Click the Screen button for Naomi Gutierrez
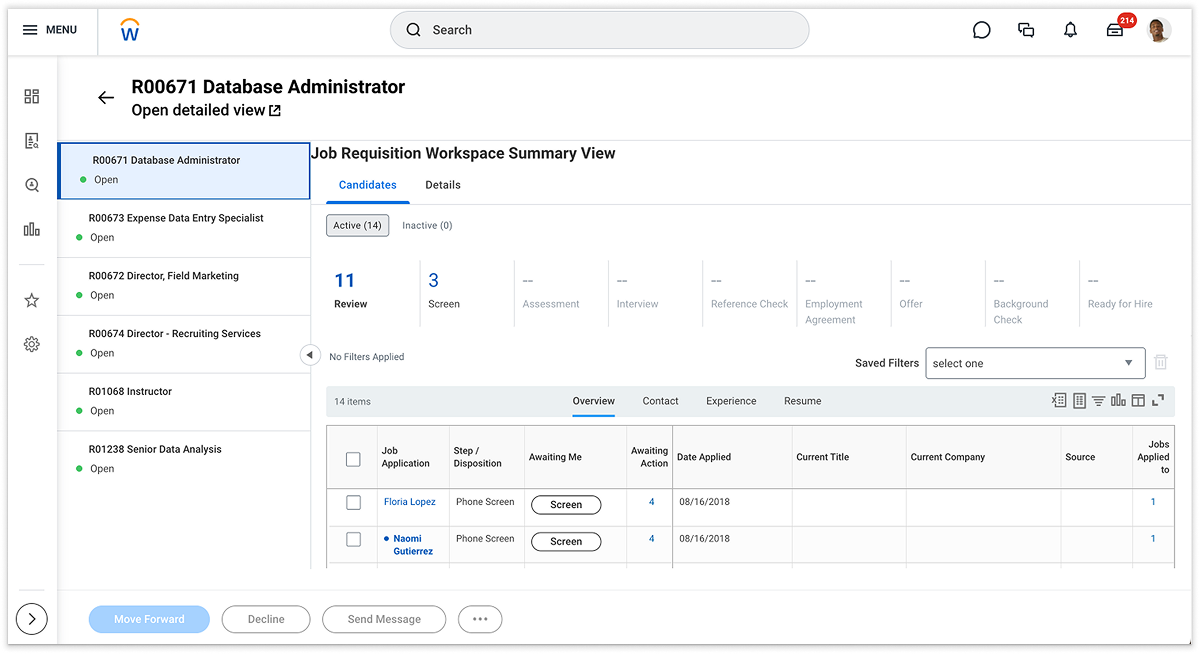 click(566, 542)
